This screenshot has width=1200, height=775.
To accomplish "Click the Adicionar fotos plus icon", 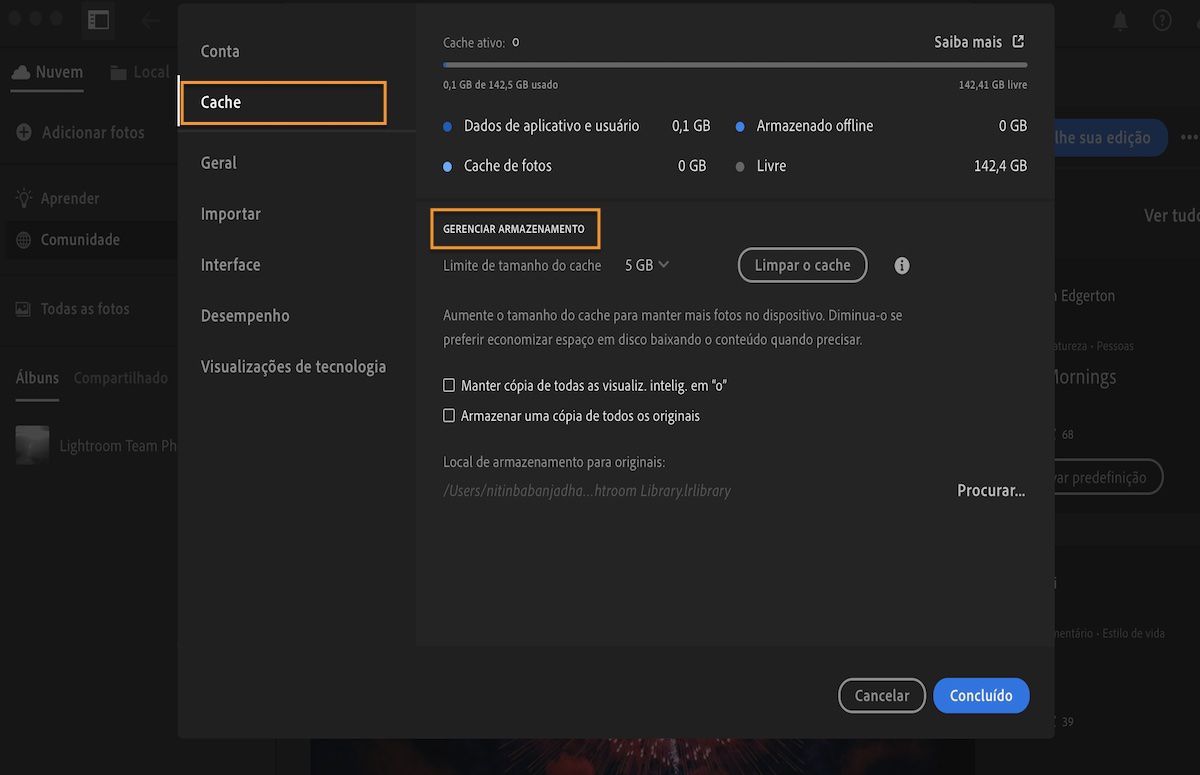I will tap(23, 132).
